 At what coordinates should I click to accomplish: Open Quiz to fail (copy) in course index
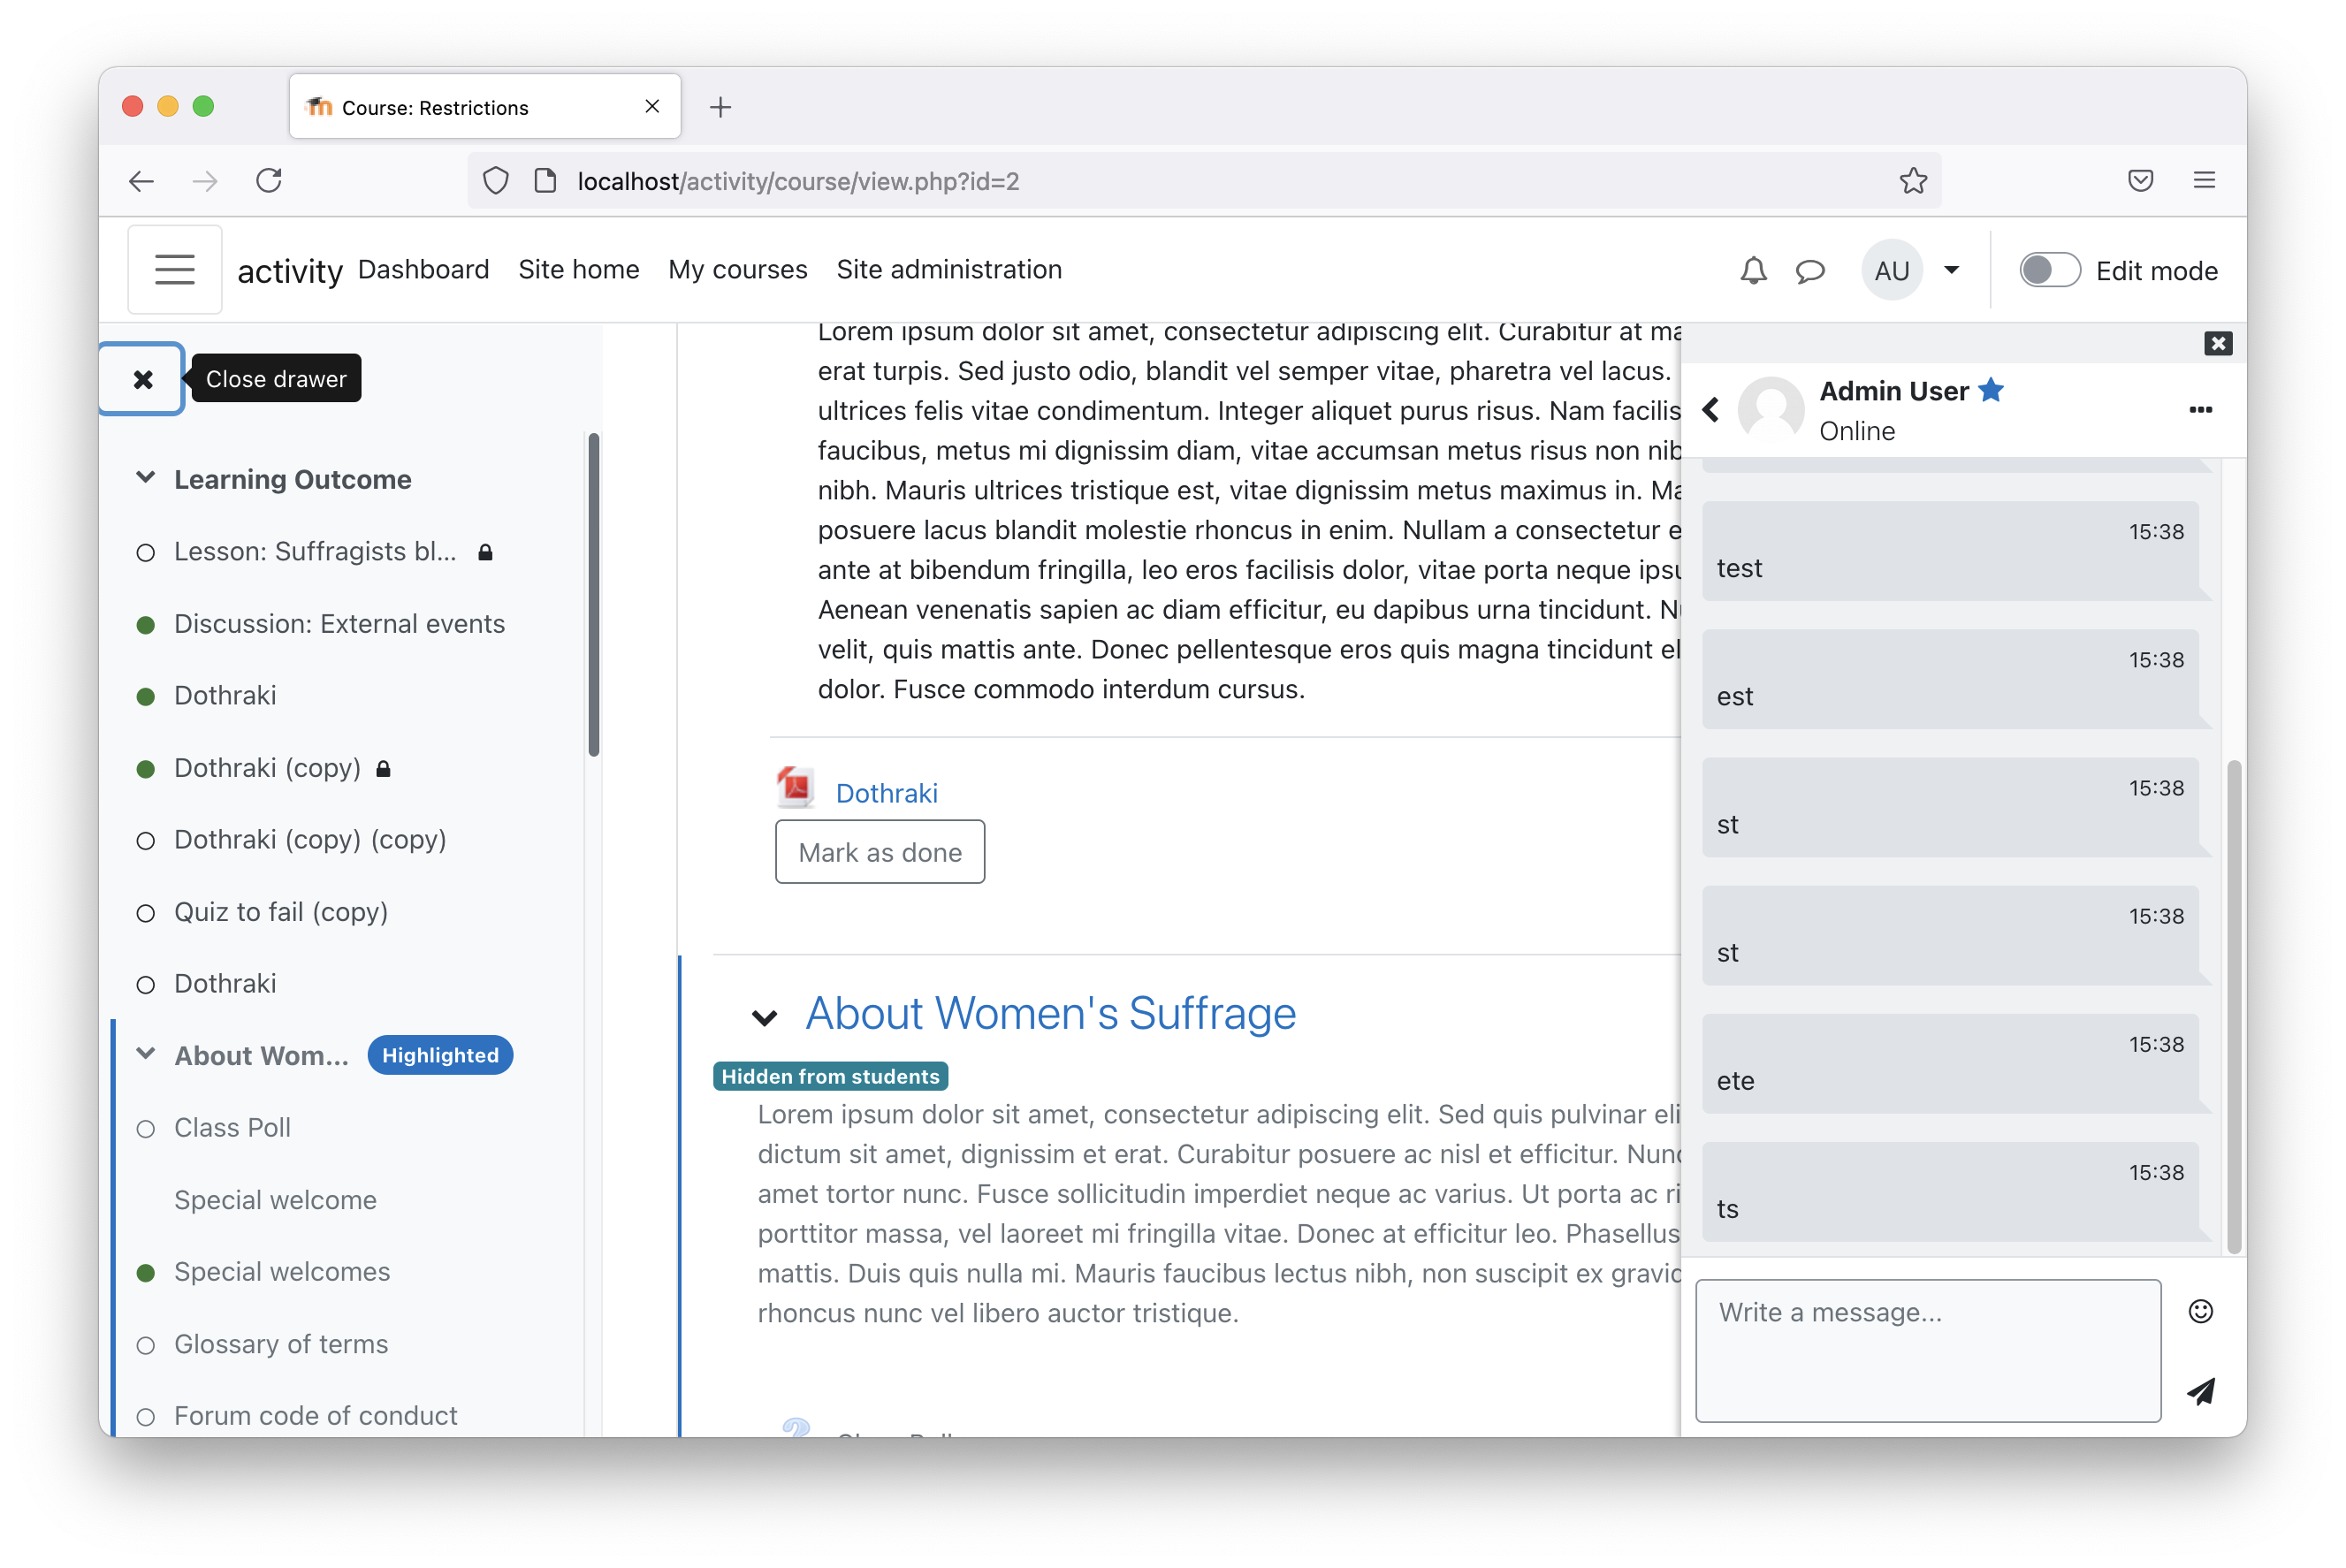281,912
